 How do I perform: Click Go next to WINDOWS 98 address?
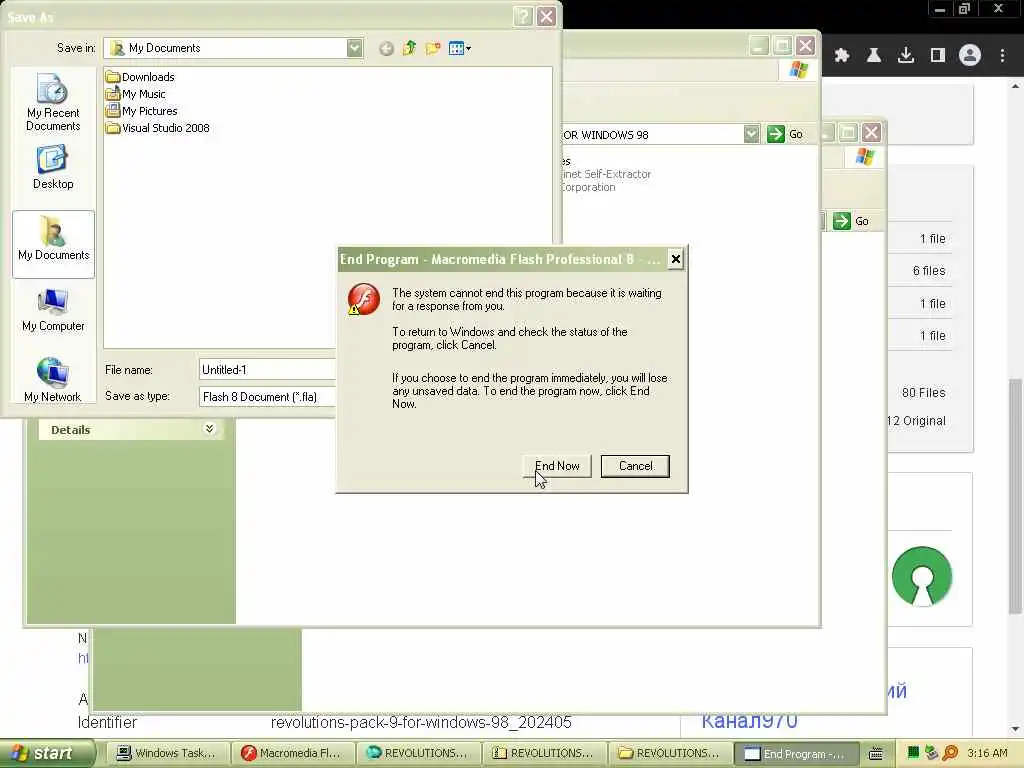[785, 134]
